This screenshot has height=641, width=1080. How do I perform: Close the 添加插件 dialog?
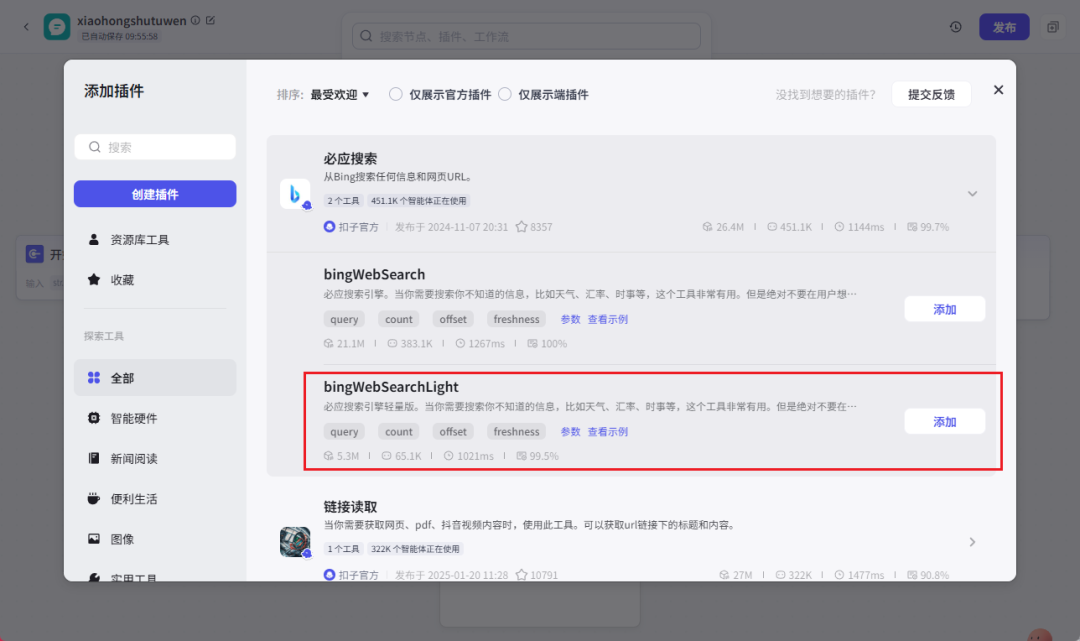coord(998,90)
